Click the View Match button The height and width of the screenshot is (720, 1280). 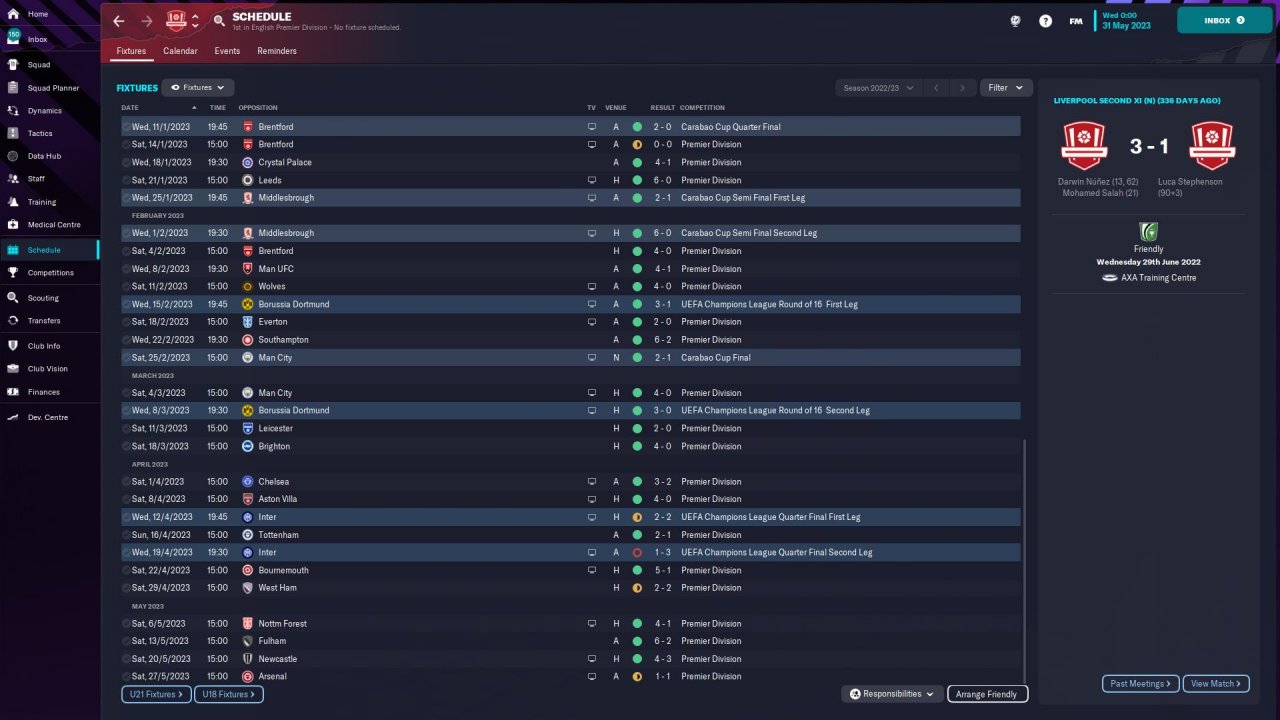point(1216,684)
